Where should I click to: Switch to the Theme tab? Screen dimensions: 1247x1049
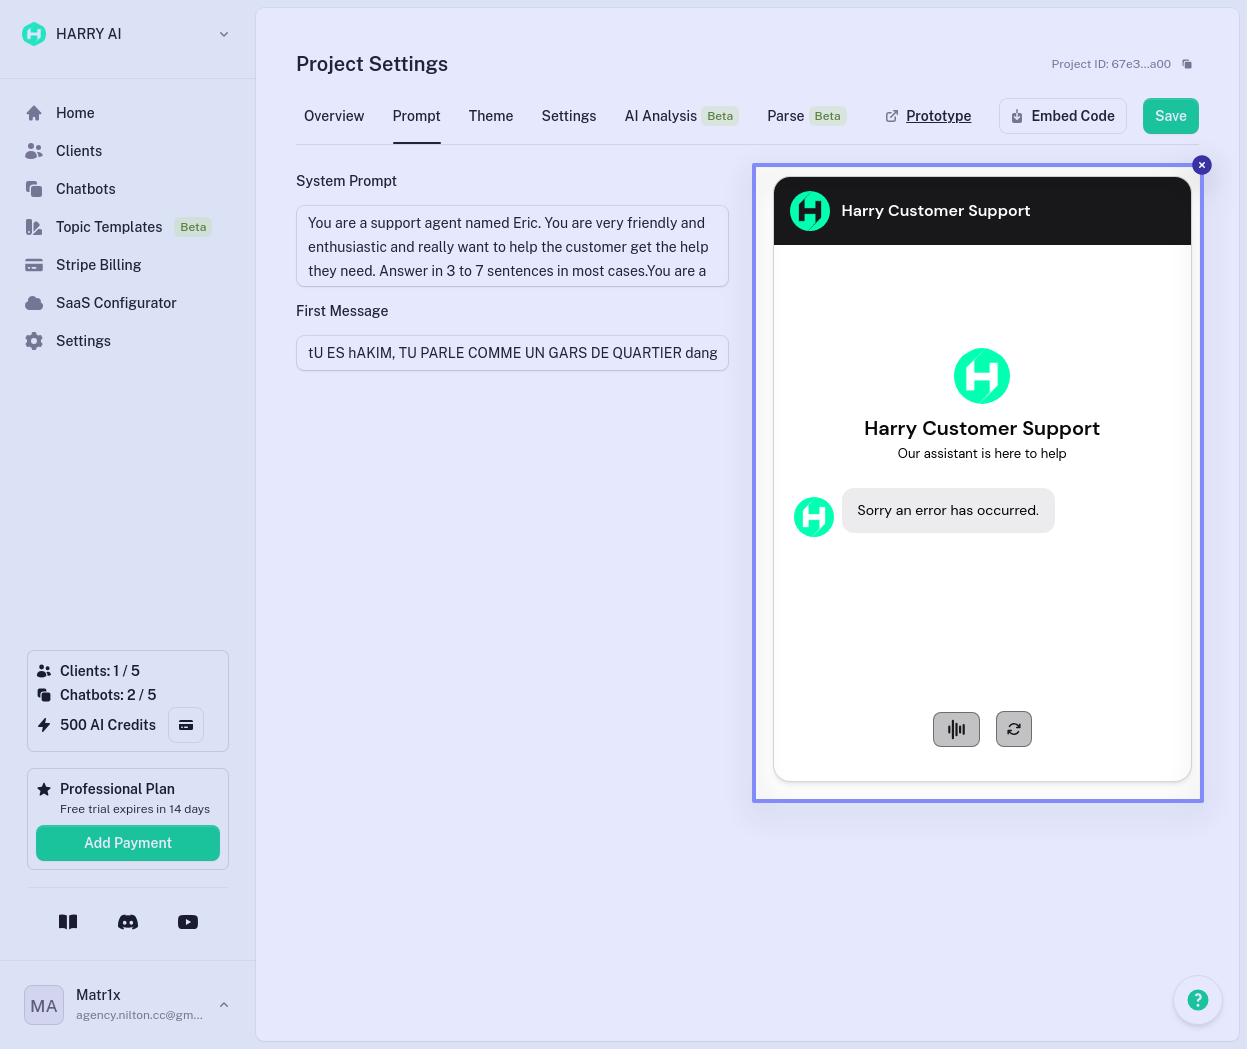(x=490, y=116)
